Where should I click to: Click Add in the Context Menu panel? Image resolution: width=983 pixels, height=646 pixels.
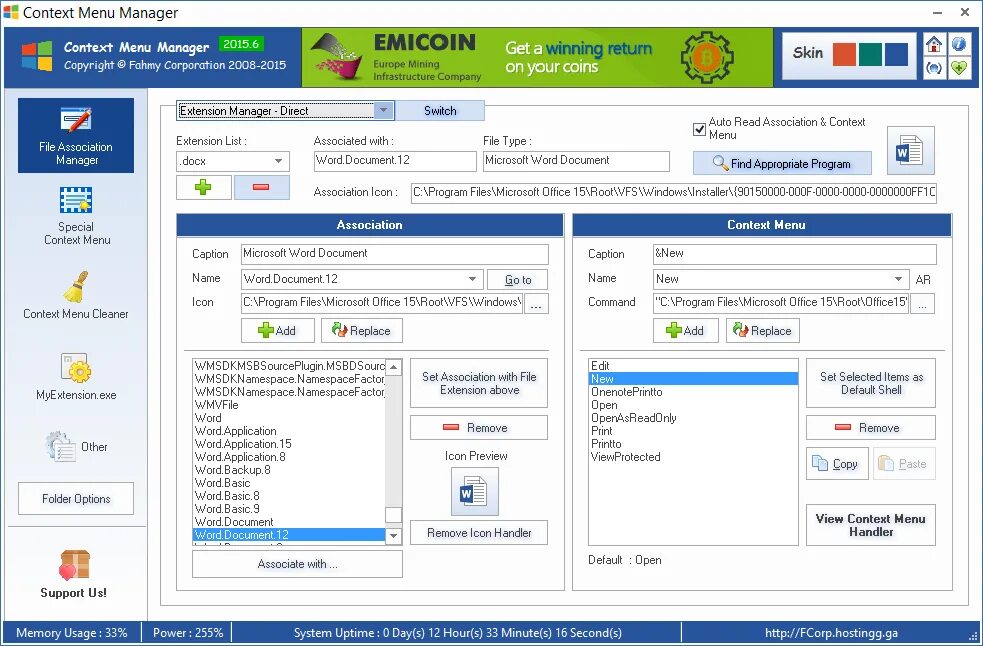tap(685, 331)
